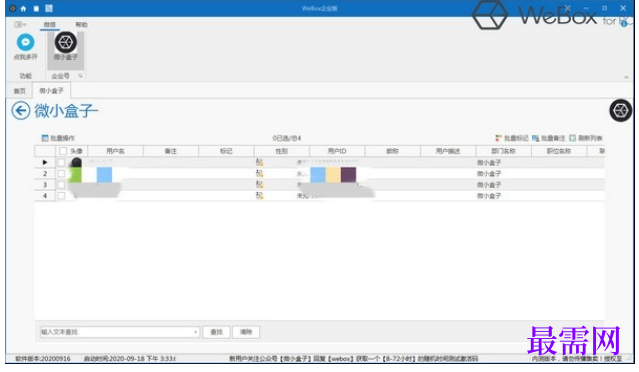Image resolution: width=639 pixels, height=372 pixels.
Task: Switch to the 首页 document tab
Action: pyautogui.click(x=19, y=91)
